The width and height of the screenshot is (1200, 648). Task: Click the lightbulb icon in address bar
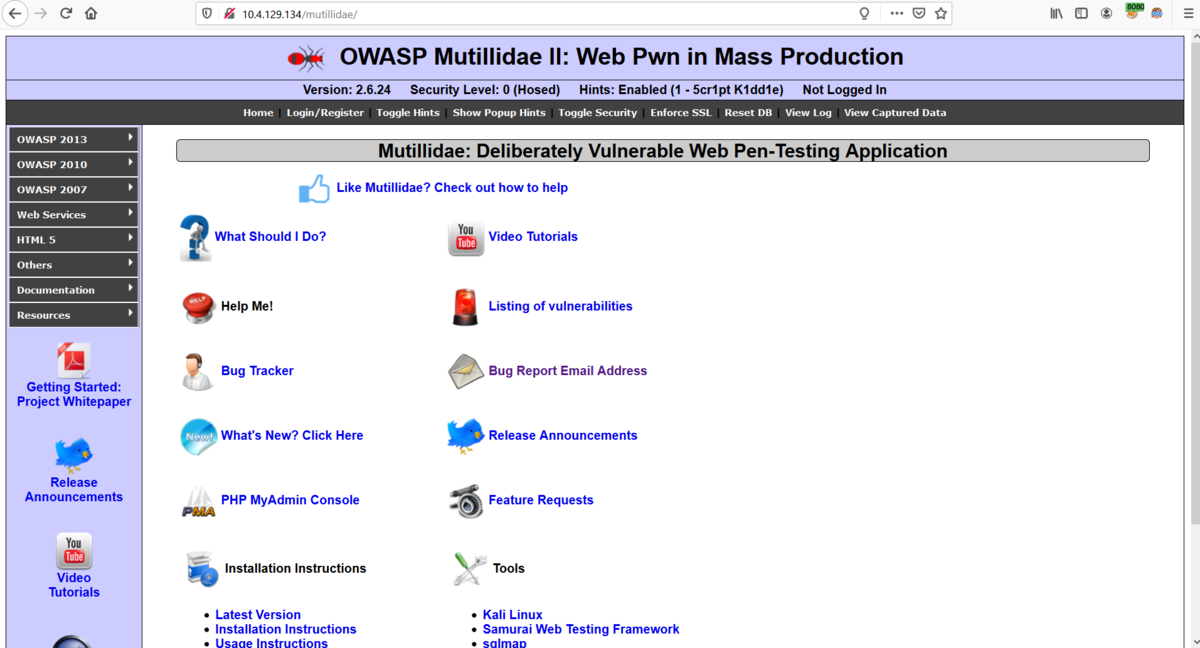[x=864, y=14]
